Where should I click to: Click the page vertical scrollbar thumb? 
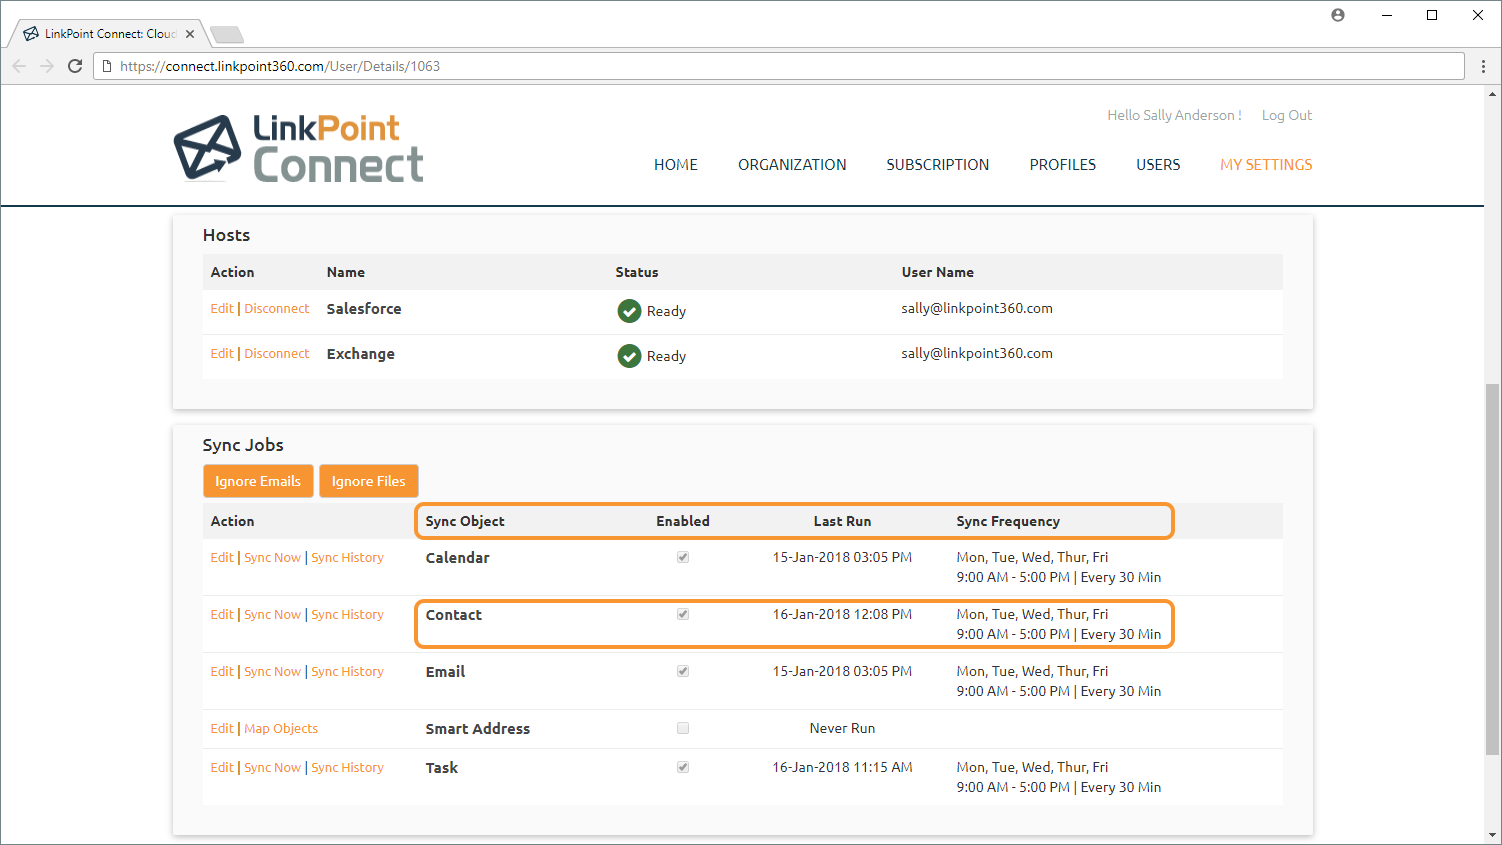click(x=1492, y=569)
